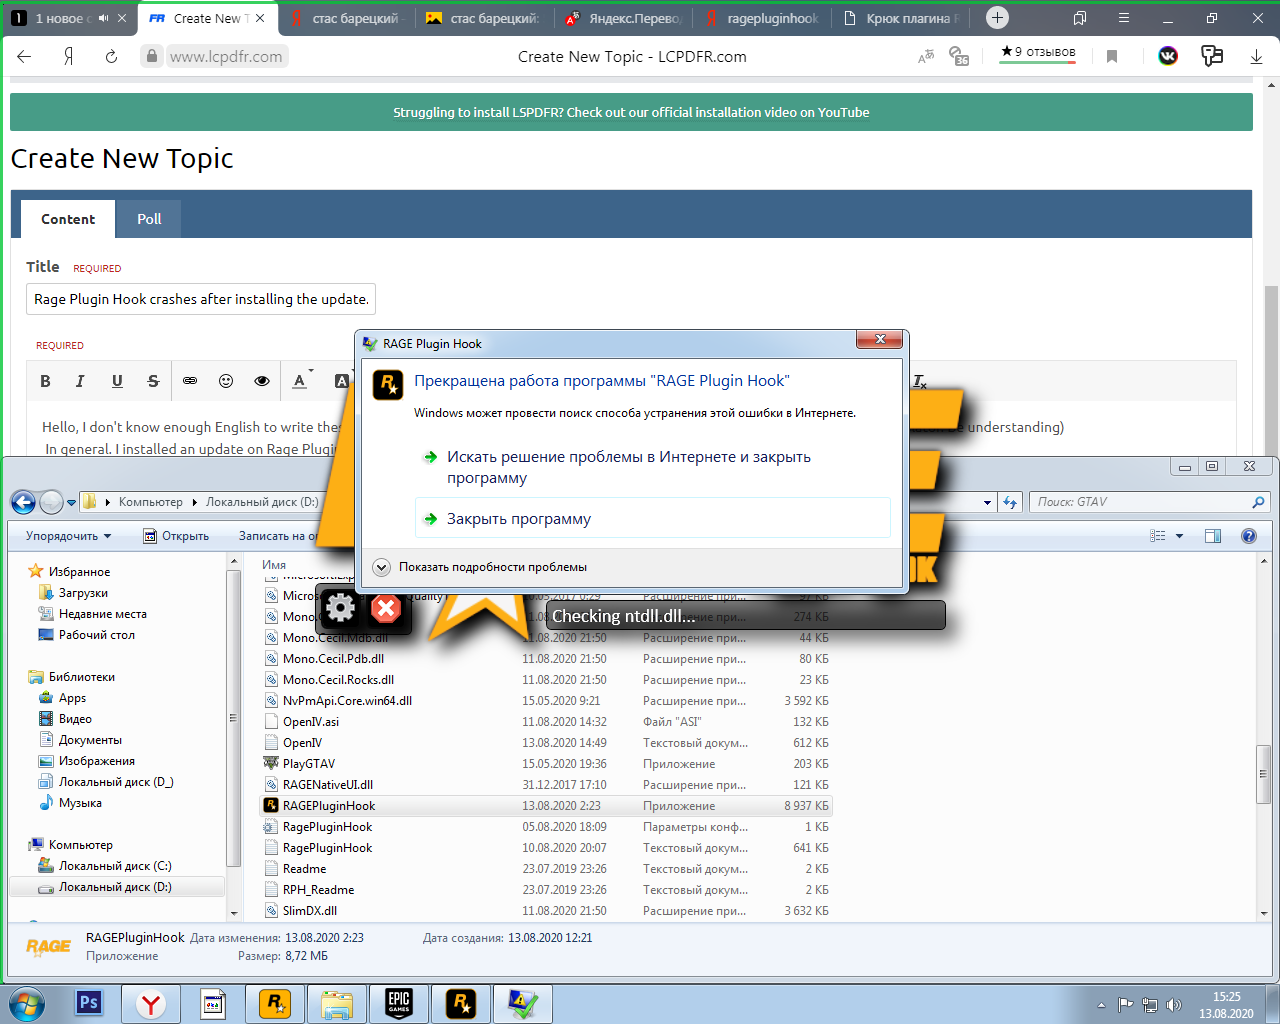Click the underline formatting icon
The width and height of the screenshot is (1280, 1024).
tap(117, 381)
